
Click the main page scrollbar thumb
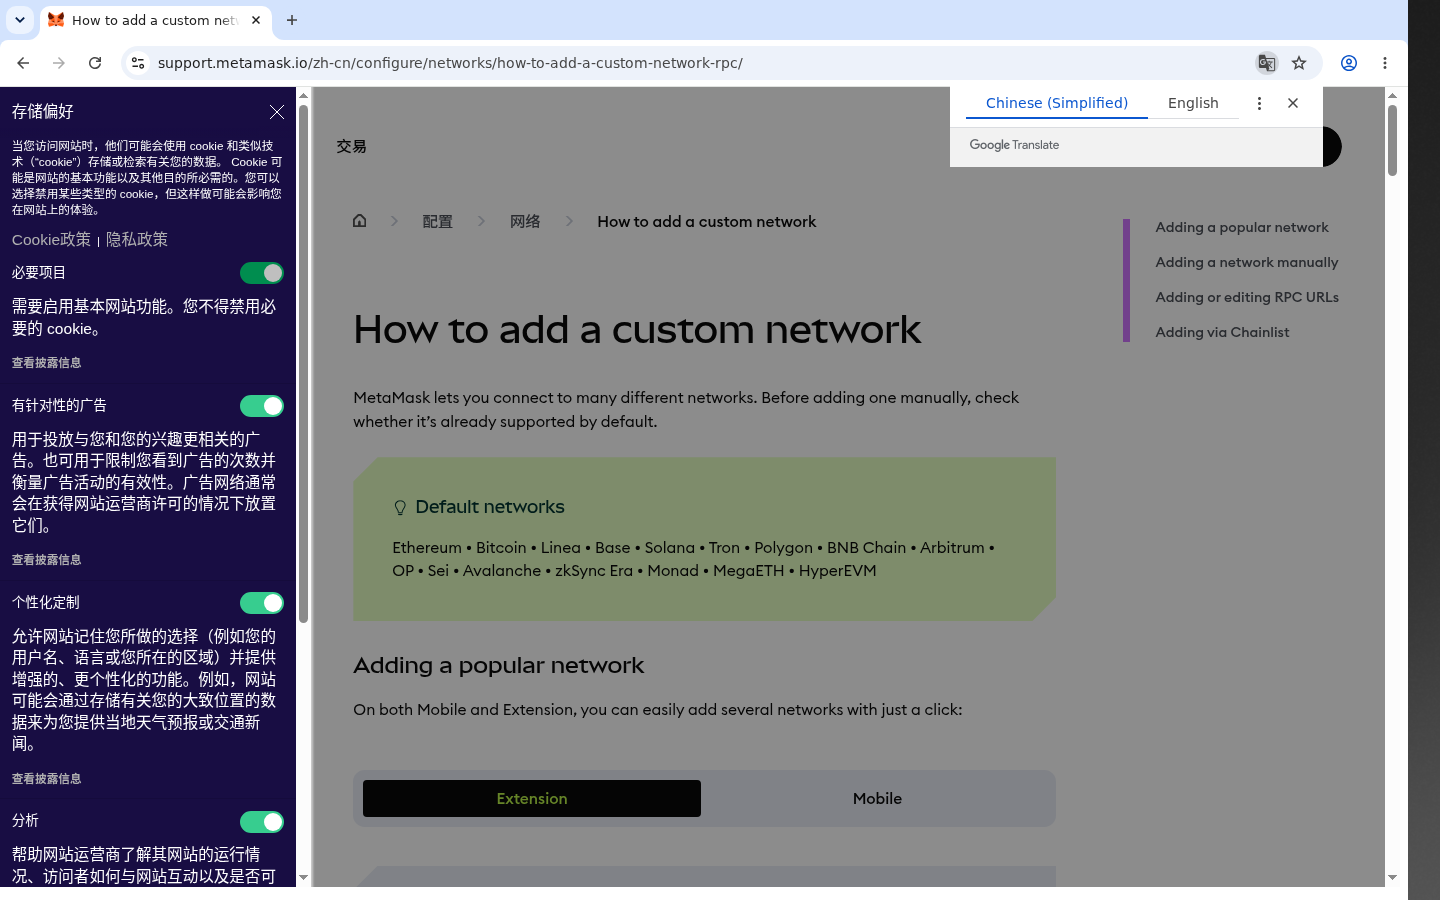(x=1392, y=140)
